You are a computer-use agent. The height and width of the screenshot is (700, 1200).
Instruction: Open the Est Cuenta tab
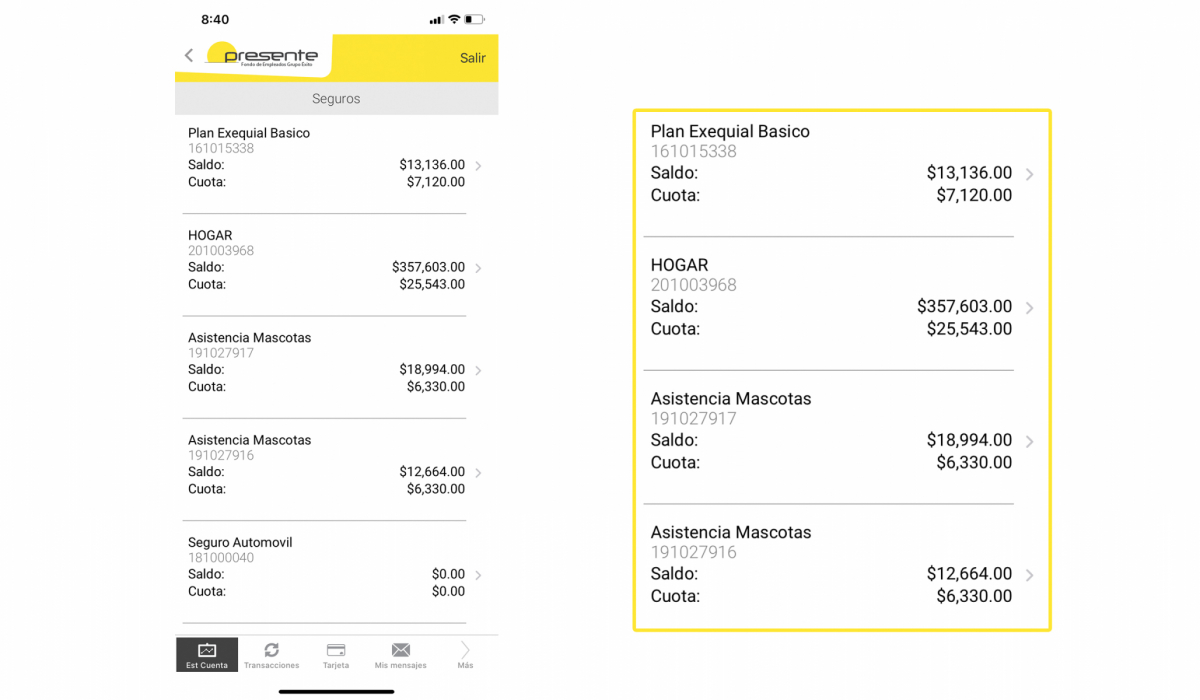(207, 655)
